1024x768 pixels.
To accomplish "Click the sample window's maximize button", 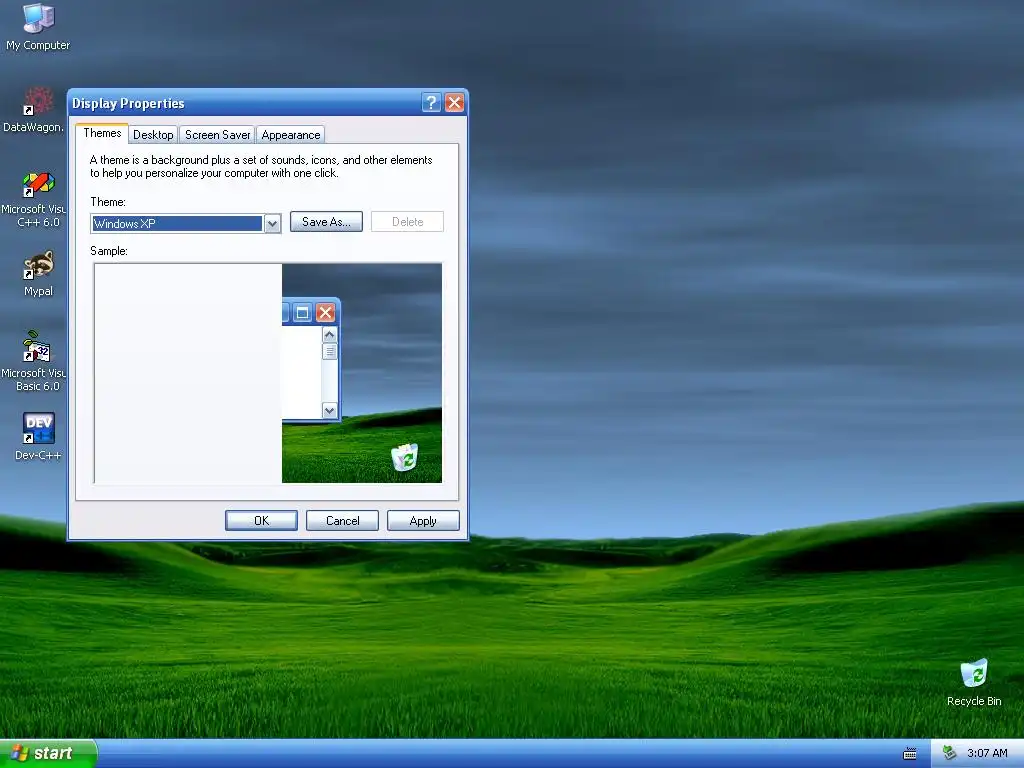I will pyautogui.click(x=302, y=313).
